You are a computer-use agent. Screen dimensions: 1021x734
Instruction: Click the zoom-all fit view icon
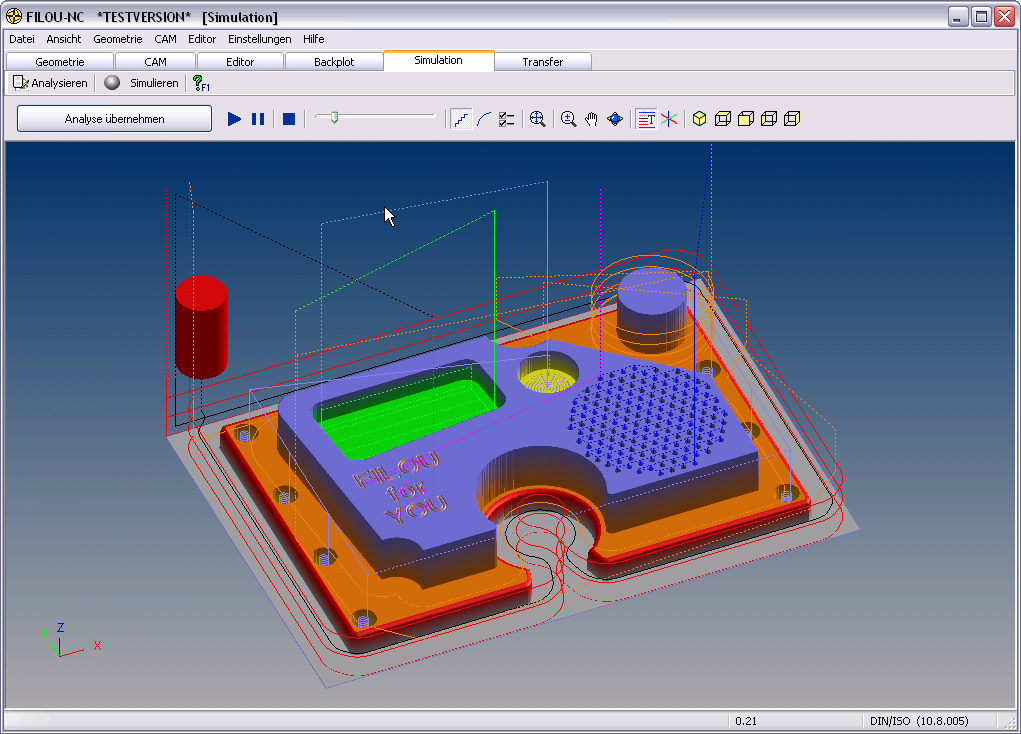tap(537, 119)
